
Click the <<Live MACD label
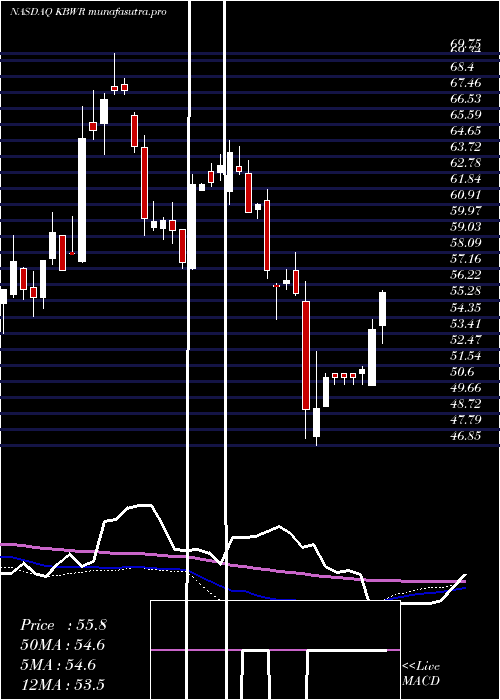[x=421, y=674]
